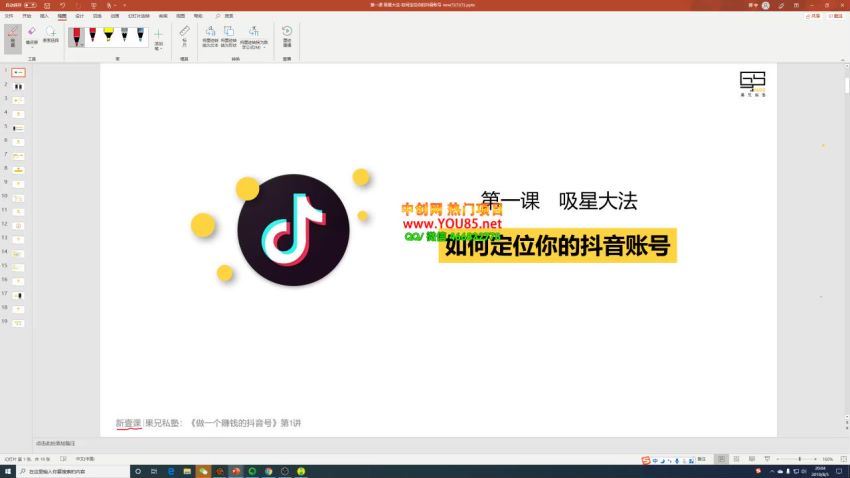Click the zoom percentage value
This screenshot has height=478, width=850.
(828, 459)
